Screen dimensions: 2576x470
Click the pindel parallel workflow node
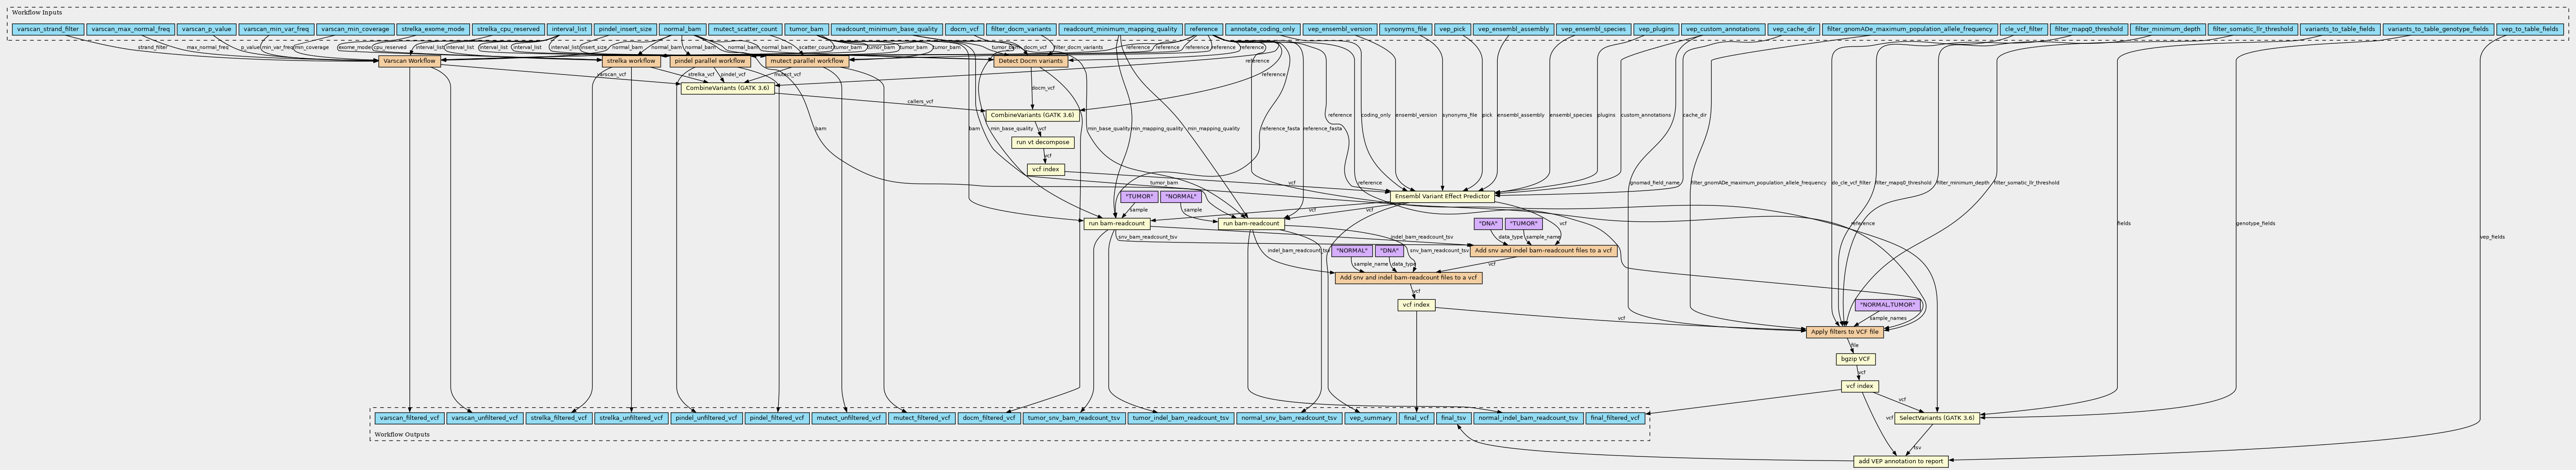(710, 61)
